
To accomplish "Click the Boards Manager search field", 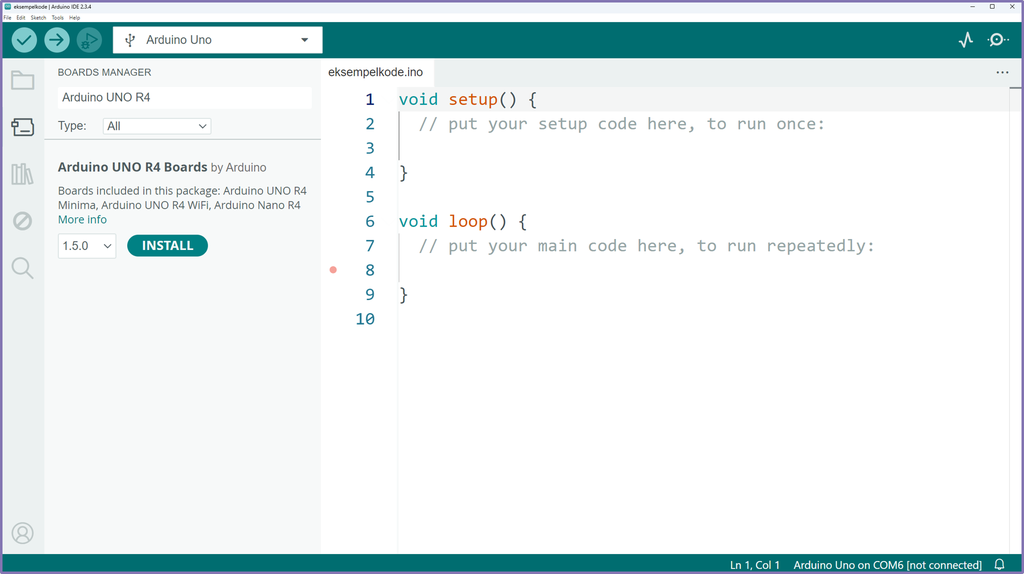I will click(185, 97).
